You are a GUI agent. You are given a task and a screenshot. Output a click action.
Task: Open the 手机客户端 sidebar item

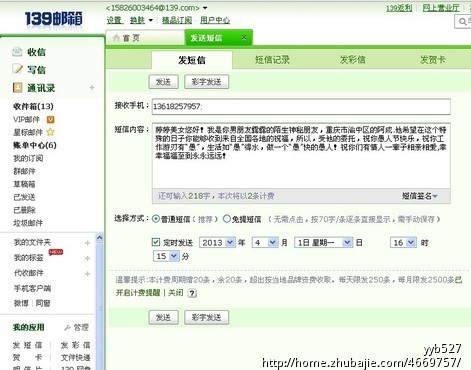32,288
